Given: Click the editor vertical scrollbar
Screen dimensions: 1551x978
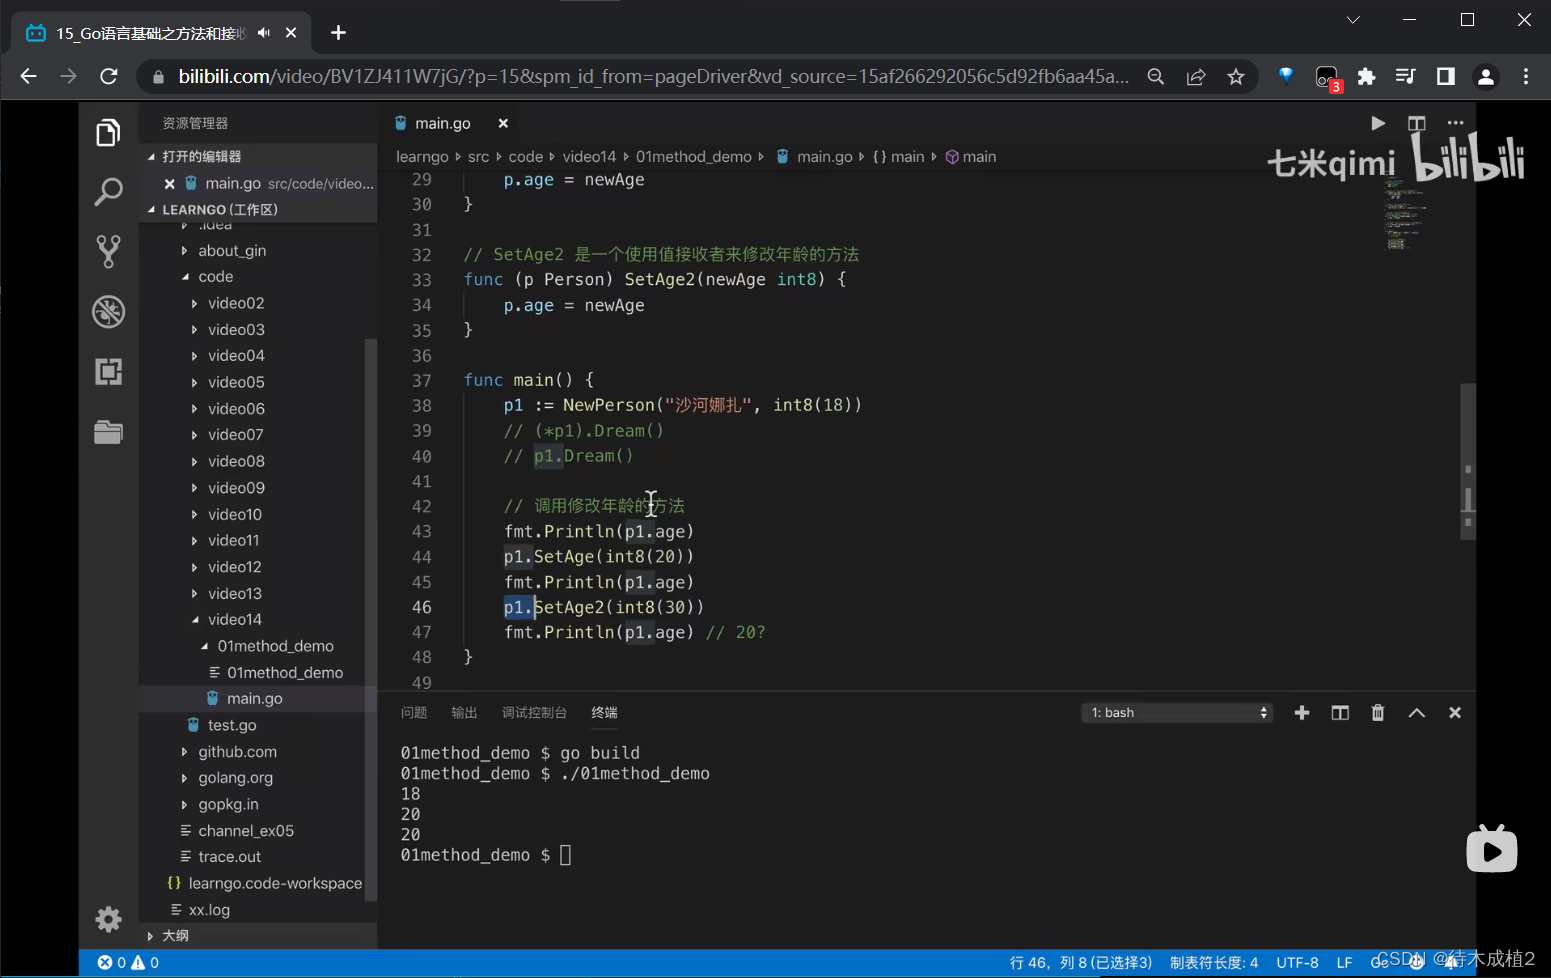Looking at the screenshot, I should (1468, 461).
